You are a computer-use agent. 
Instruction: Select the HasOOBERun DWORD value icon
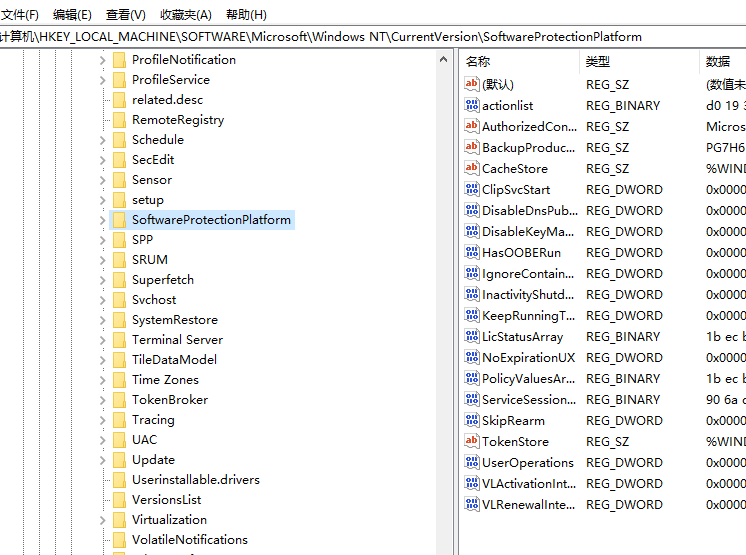pos(471,252)
